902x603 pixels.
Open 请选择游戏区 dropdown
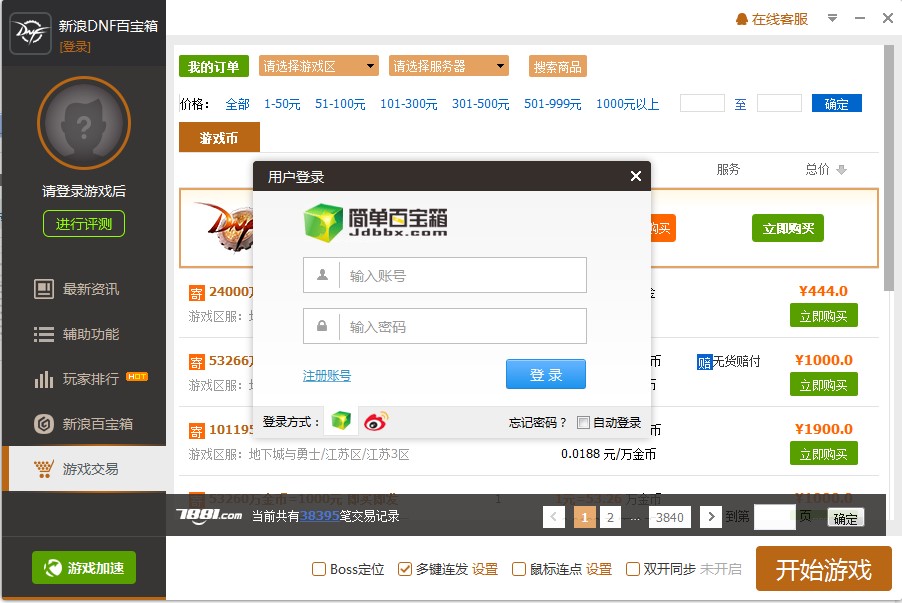tap(319, 66)
